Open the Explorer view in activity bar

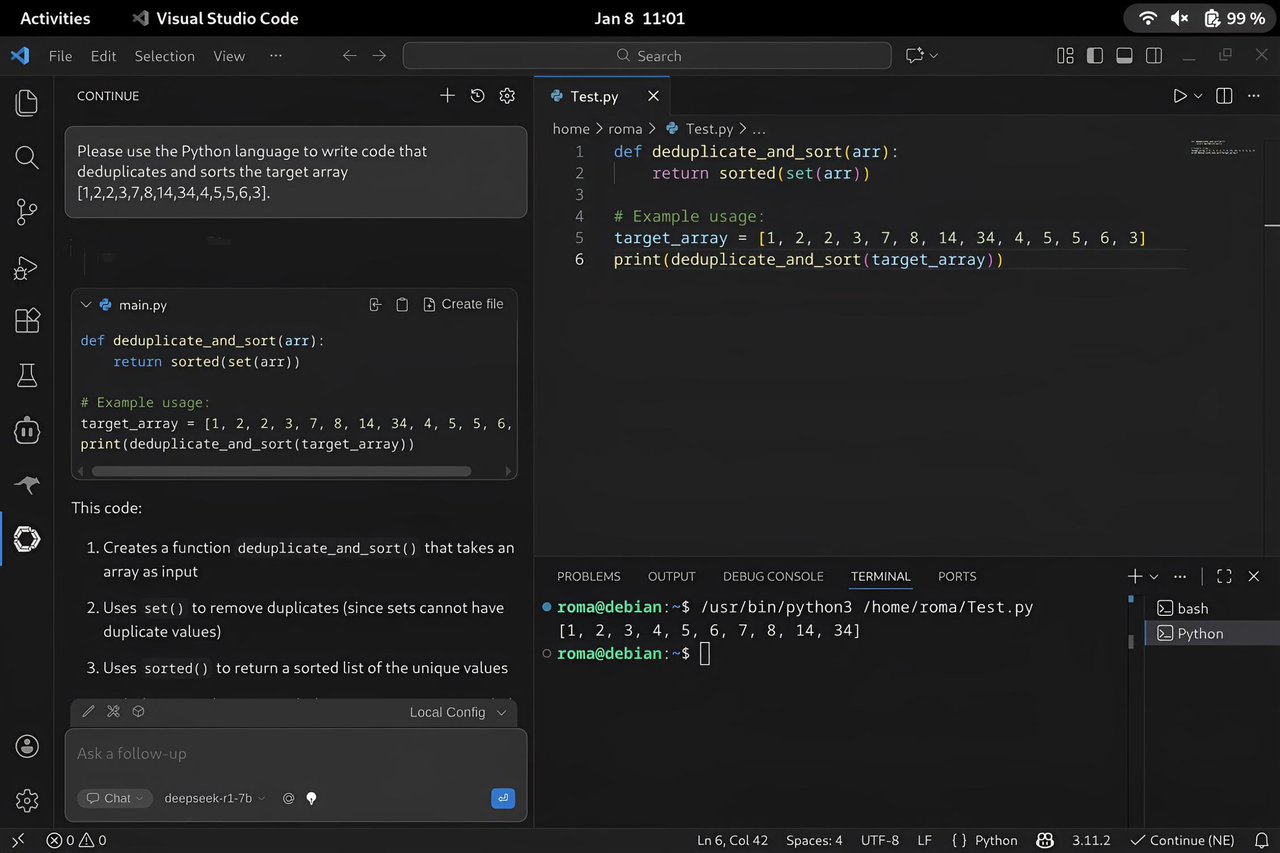coord(27,103)
